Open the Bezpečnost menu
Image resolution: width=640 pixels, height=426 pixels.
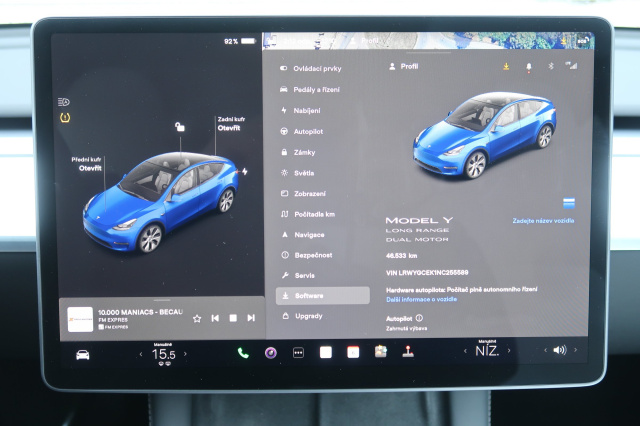click(307, 255)
